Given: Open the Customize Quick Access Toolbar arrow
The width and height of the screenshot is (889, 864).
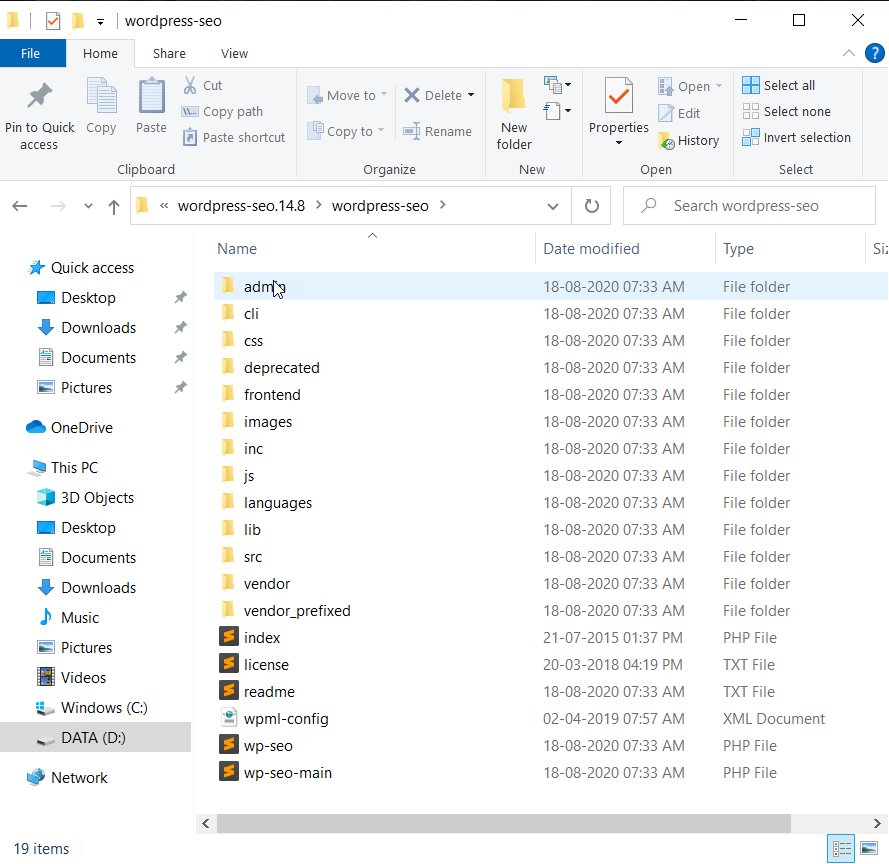Looking at the screenshot, I should coord(100,22).
